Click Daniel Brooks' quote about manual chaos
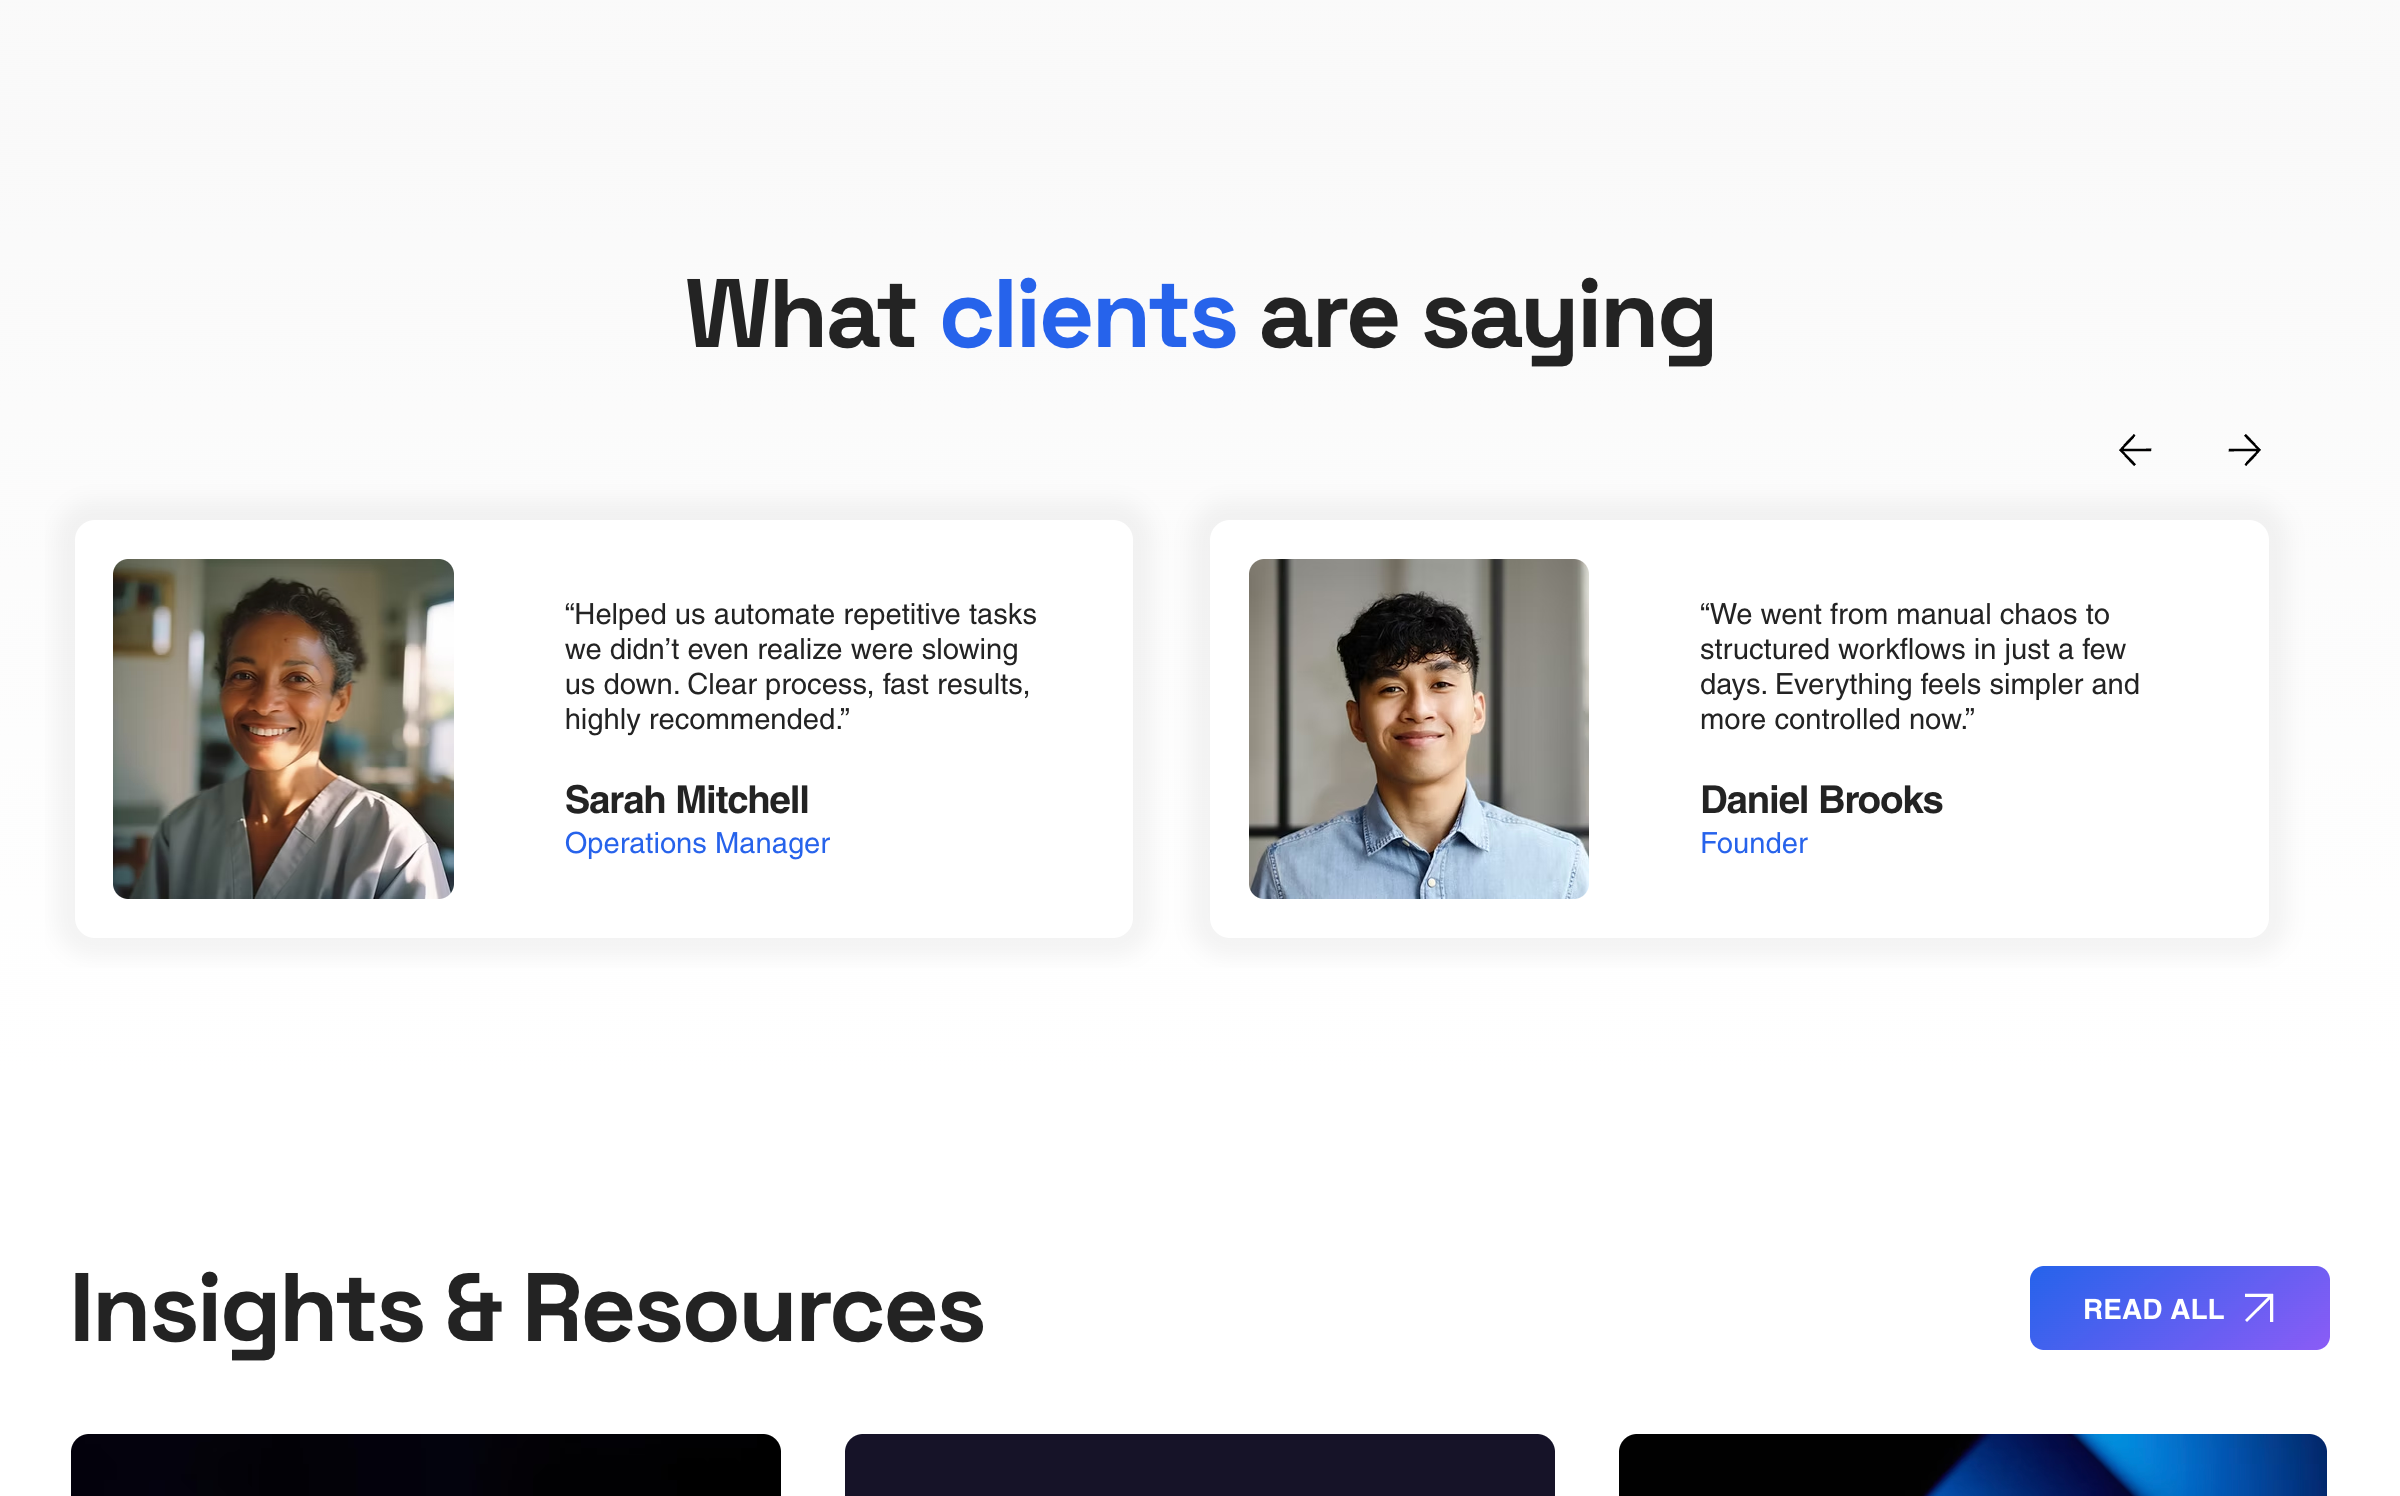 tap(1919, 666)
